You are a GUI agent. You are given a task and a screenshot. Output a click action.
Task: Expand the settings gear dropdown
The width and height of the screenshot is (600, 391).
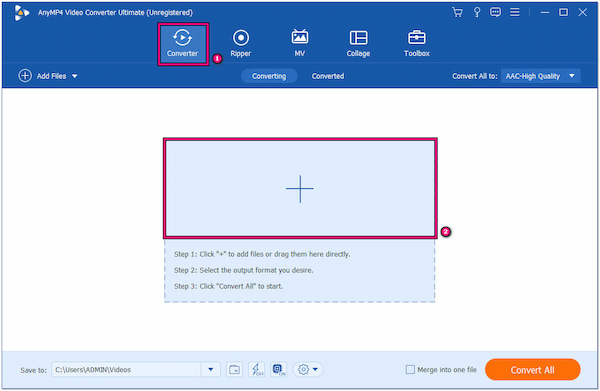point(308,370)
